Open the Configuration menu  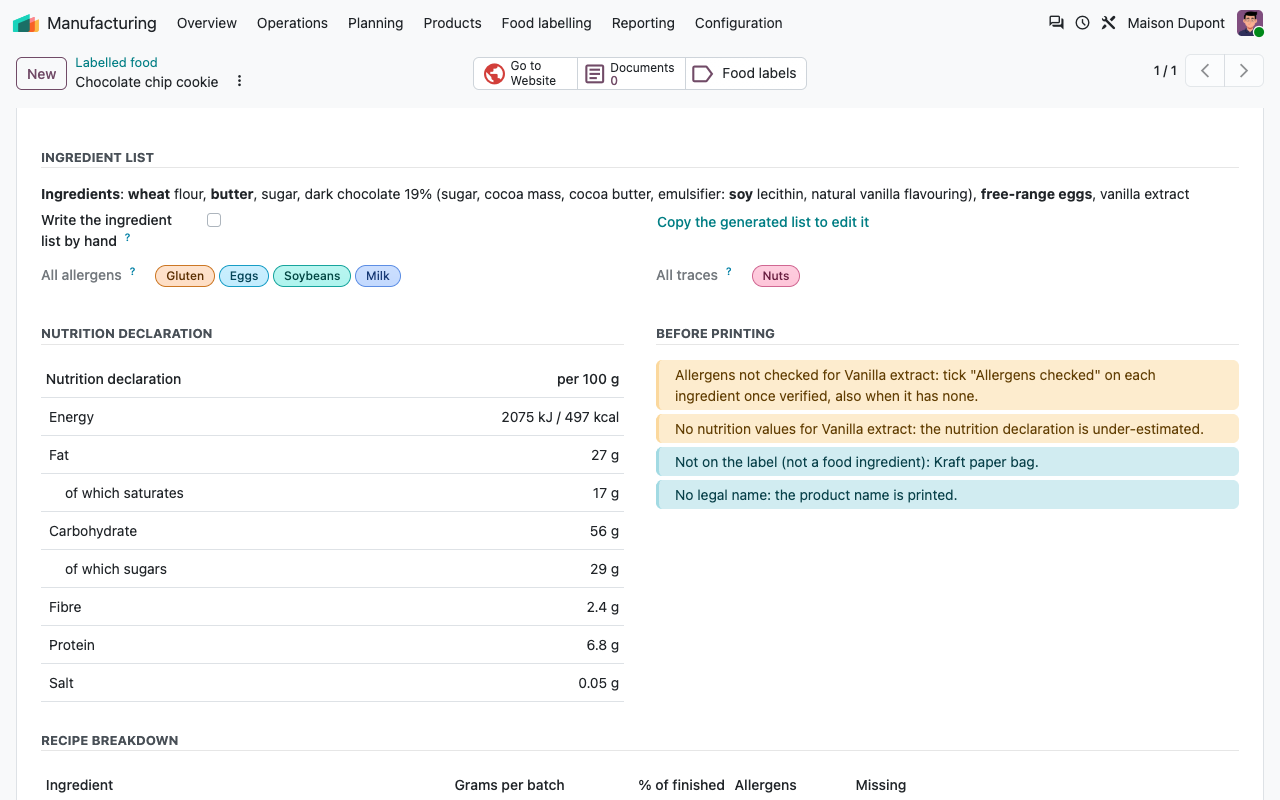[739, 23]
